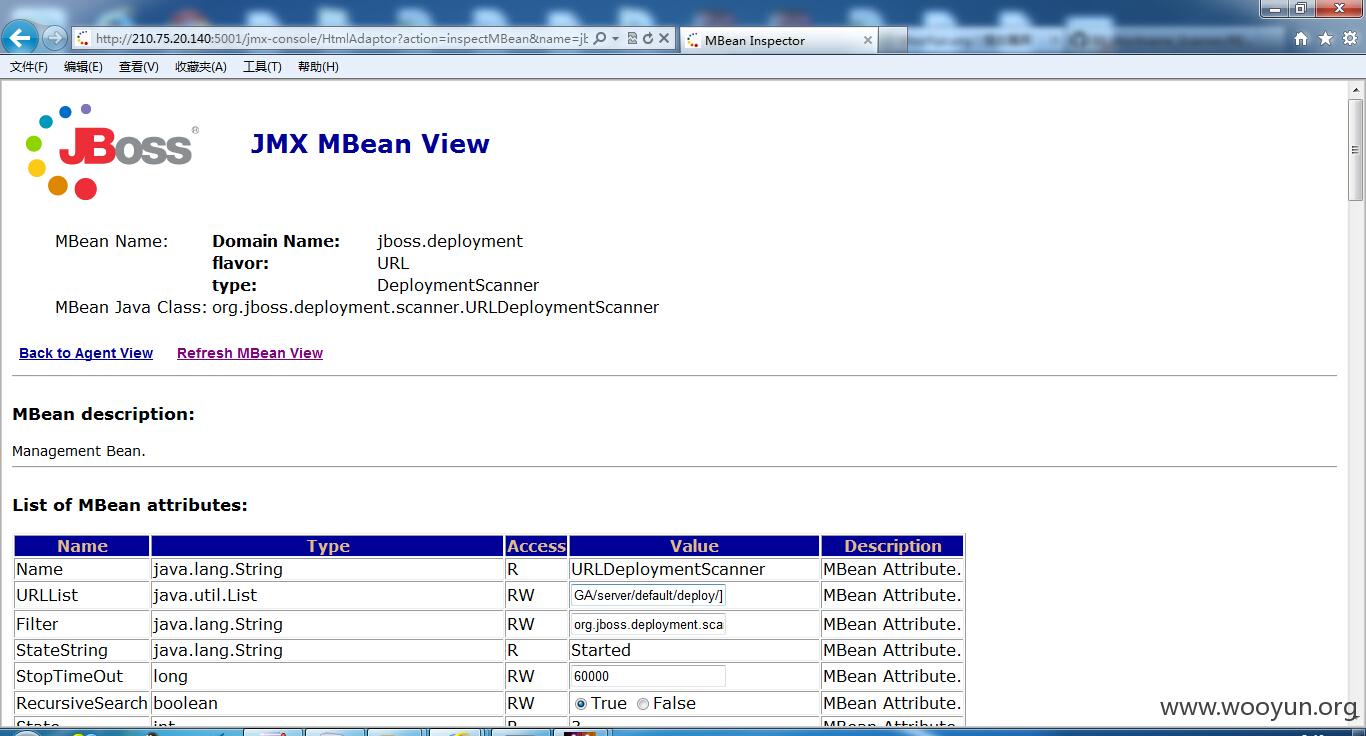Follow the Refresh MBean View link

click(x=250, y=353)
